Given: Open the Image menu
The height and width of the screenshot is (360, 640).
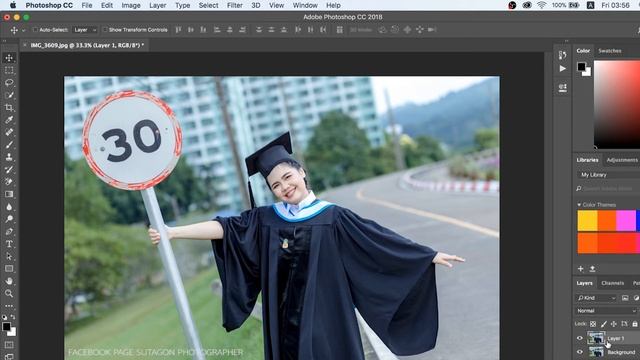Looking at the screenshot, I should coord(131,5).
